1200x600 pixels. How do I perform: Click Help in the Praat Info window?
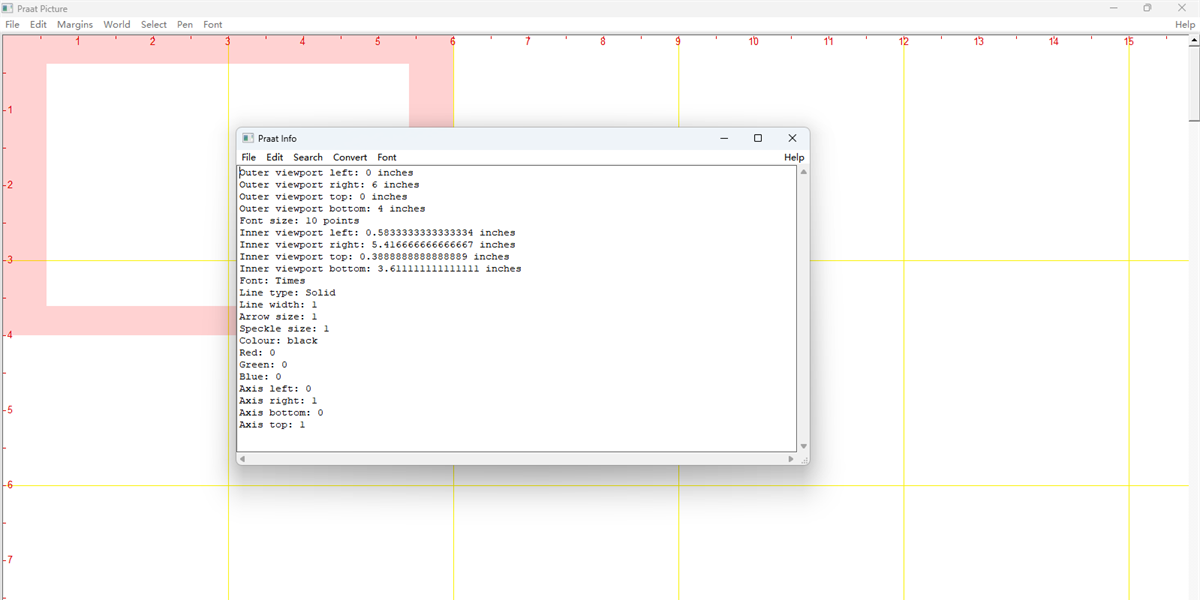tap(793, 157)
